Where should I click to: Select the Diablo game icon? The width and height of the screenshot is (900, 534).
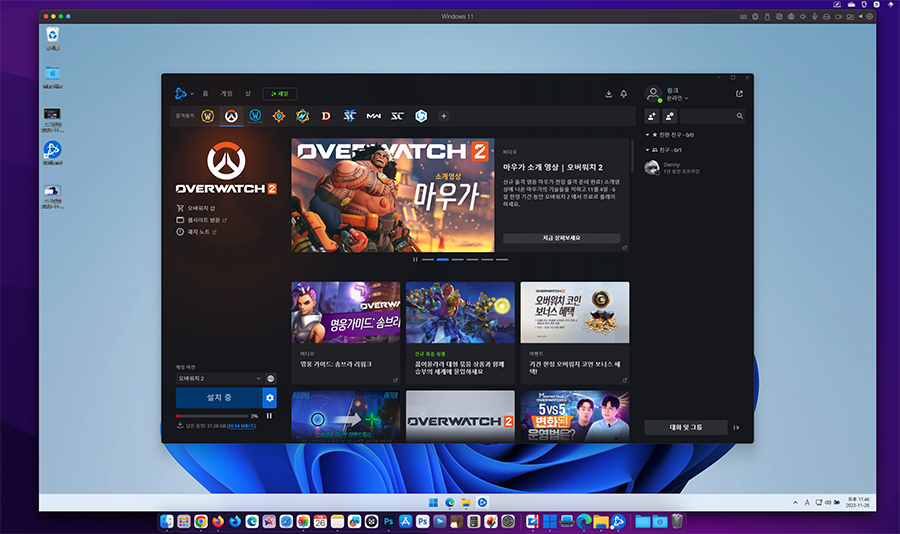click(x=326, y=116)
